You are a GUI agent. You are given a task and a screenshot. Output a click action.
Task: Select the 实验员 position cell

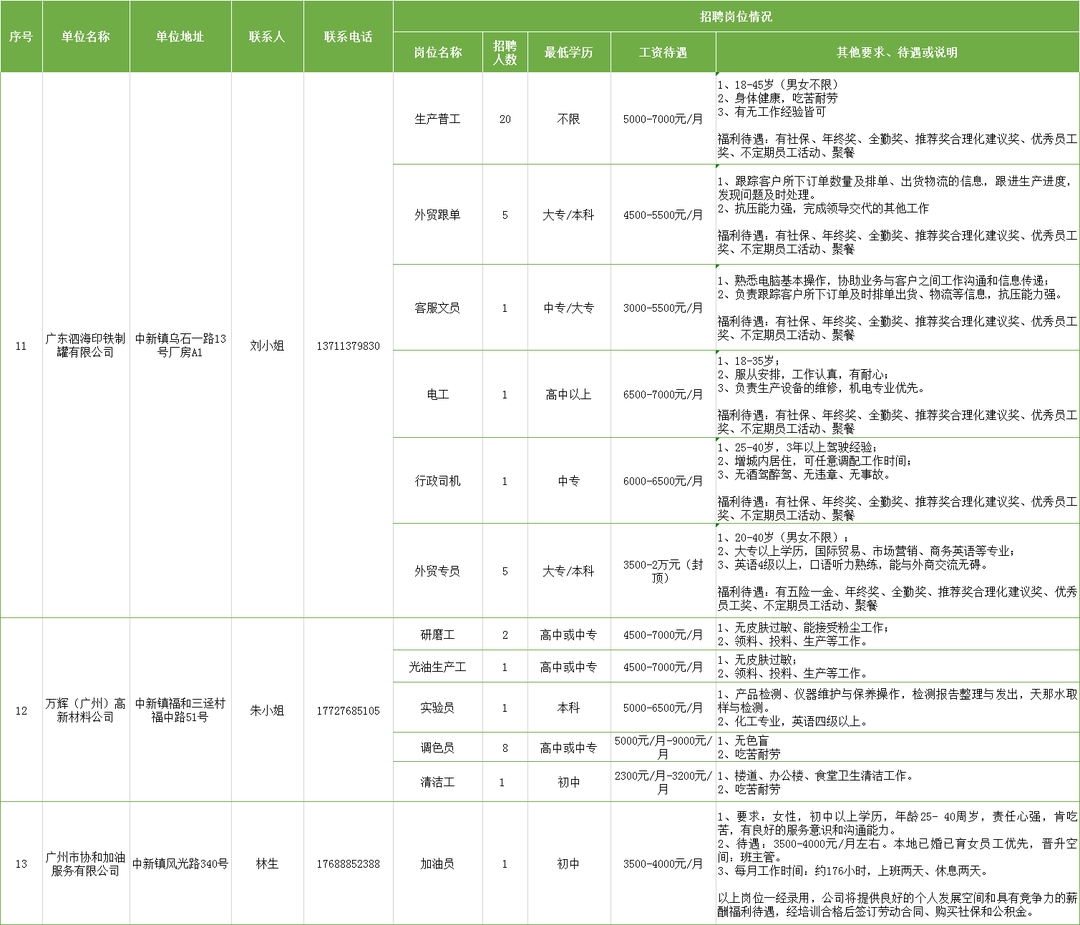click(437, 708)
